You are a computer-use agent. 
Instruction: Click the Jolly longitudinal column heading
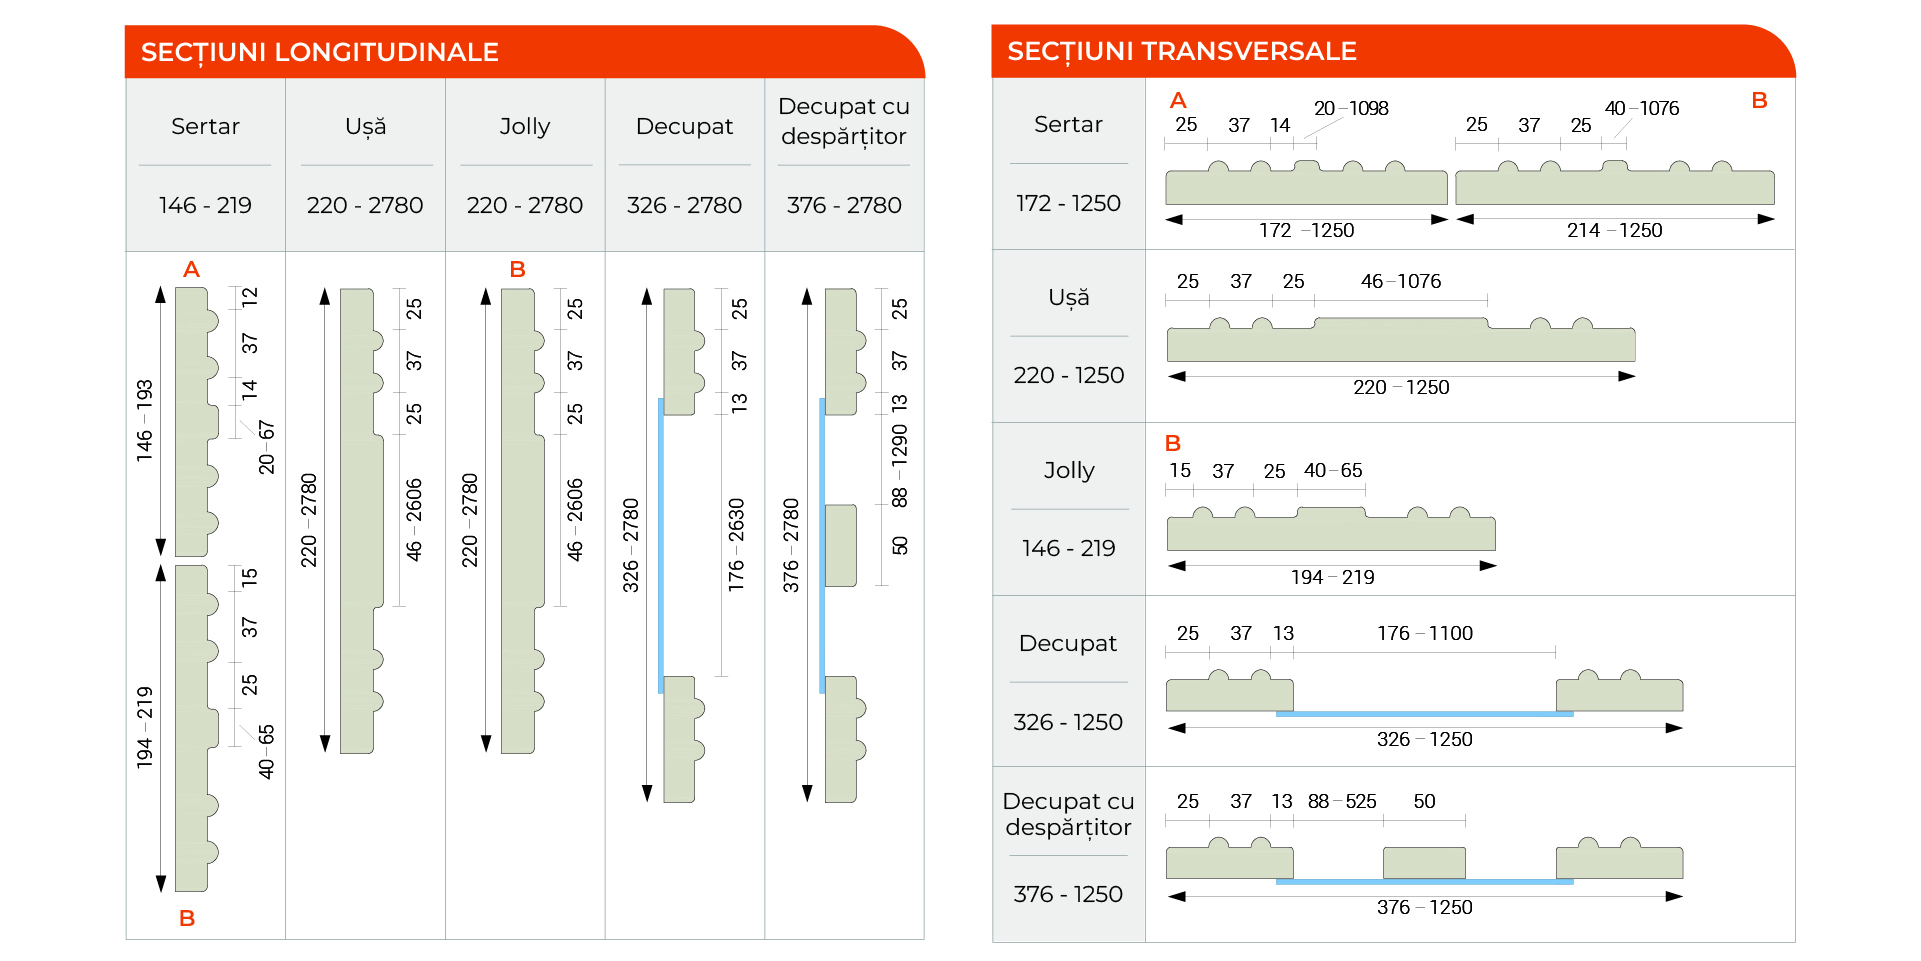525,127
